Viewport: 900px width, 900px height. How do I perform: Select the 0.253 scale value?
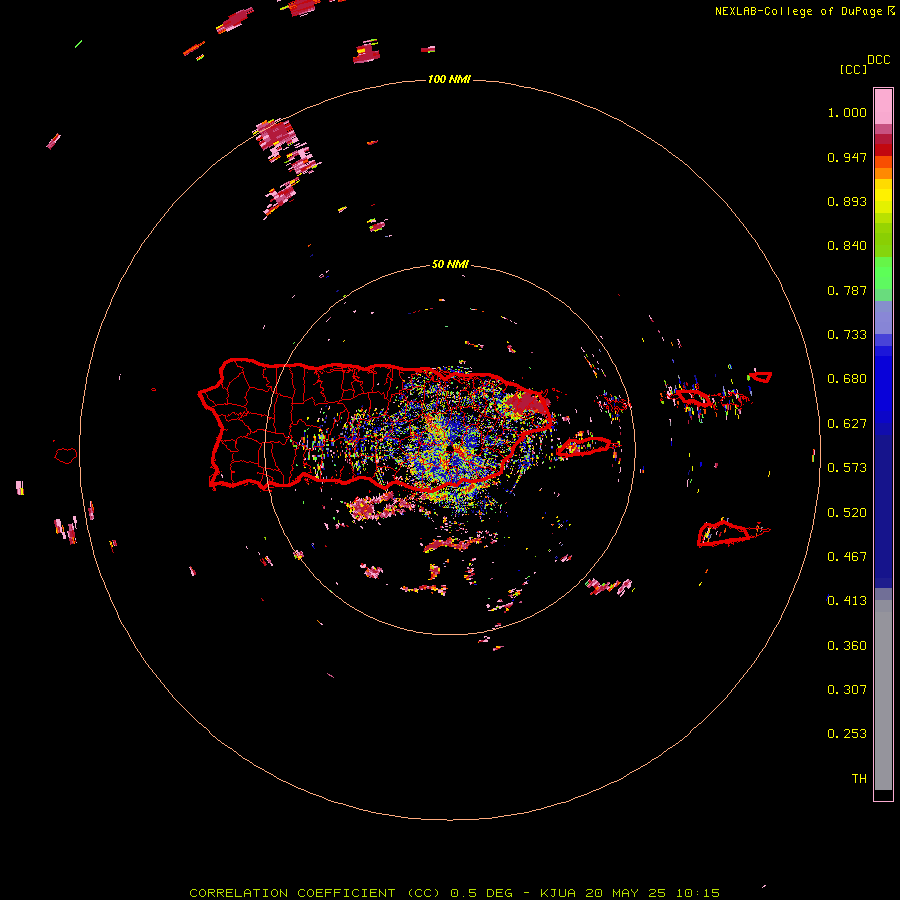pyautogui.click(x=847, y=734)
